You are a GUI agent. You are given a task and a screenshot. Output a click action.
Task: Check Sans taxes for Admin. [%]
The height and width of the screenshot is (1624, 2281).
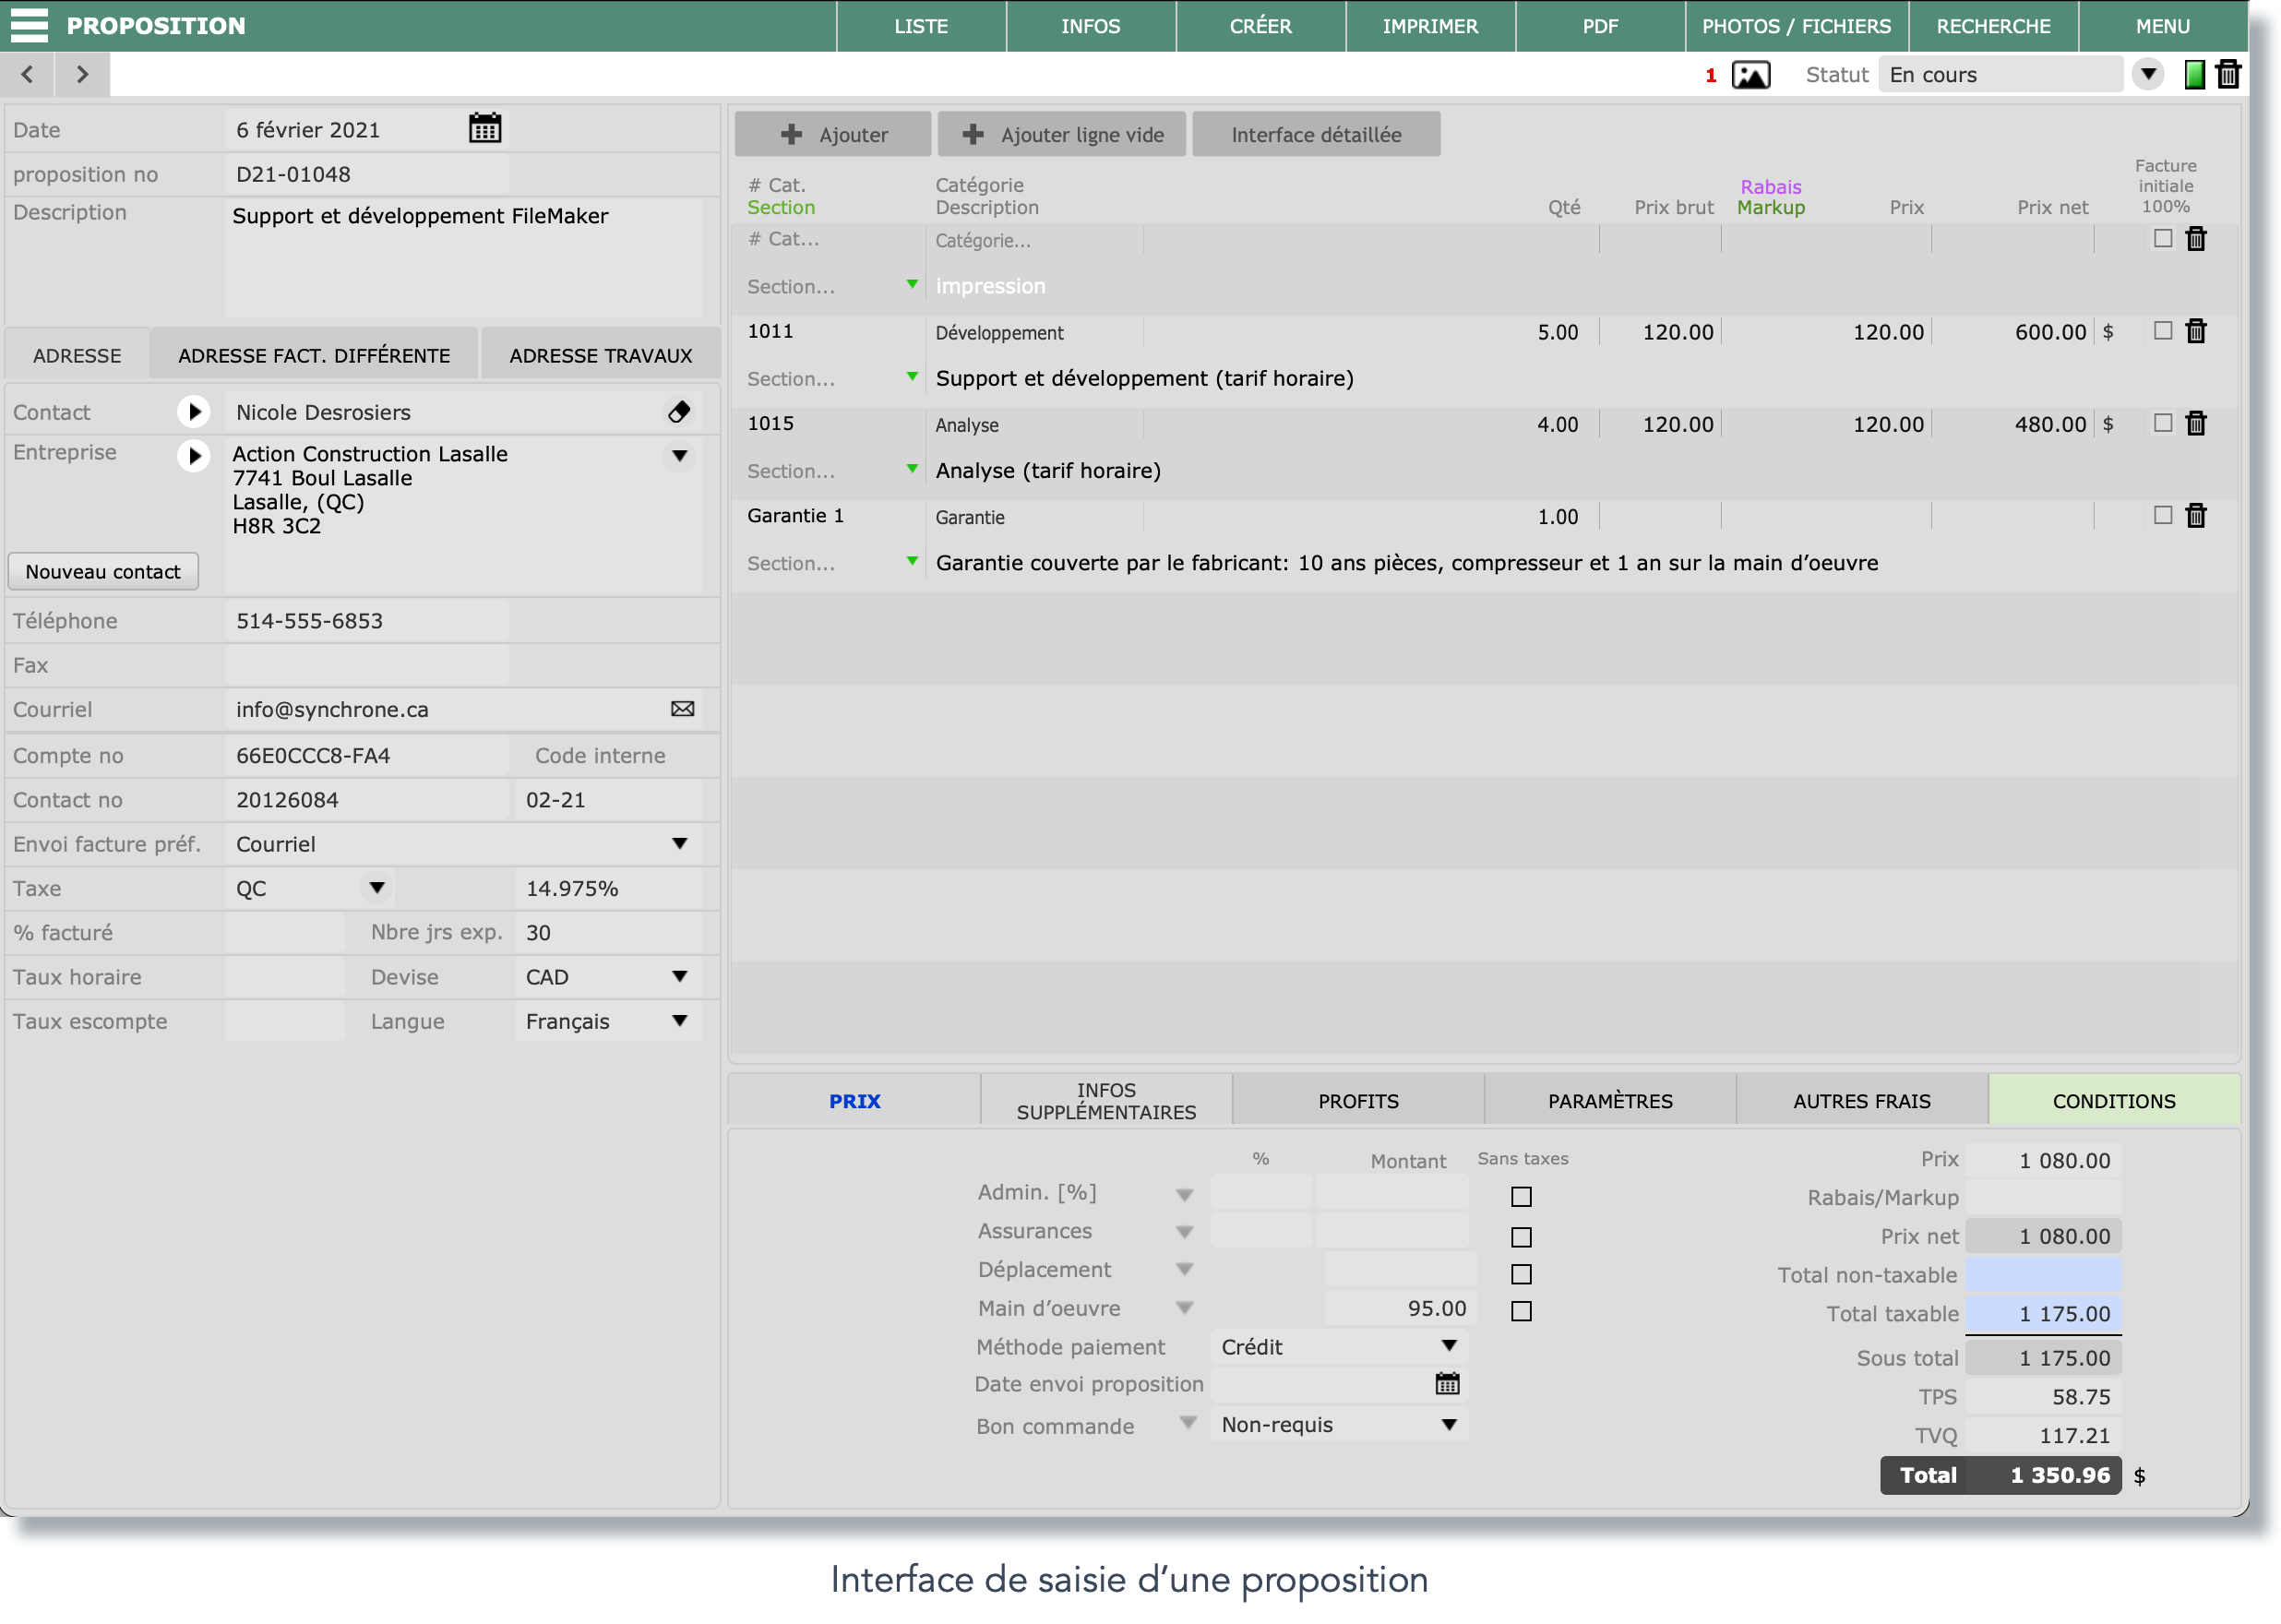pos(1521,1196)
